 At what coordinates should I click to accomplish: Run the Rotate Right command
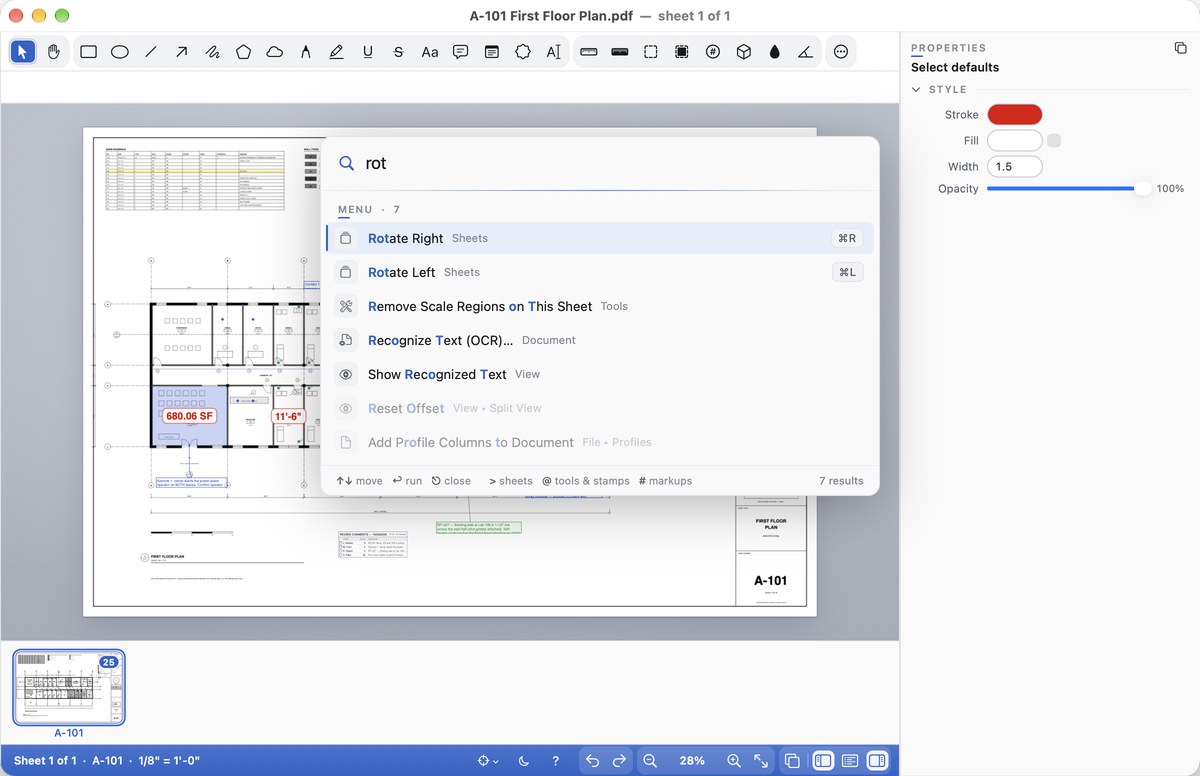click(600, 238)
